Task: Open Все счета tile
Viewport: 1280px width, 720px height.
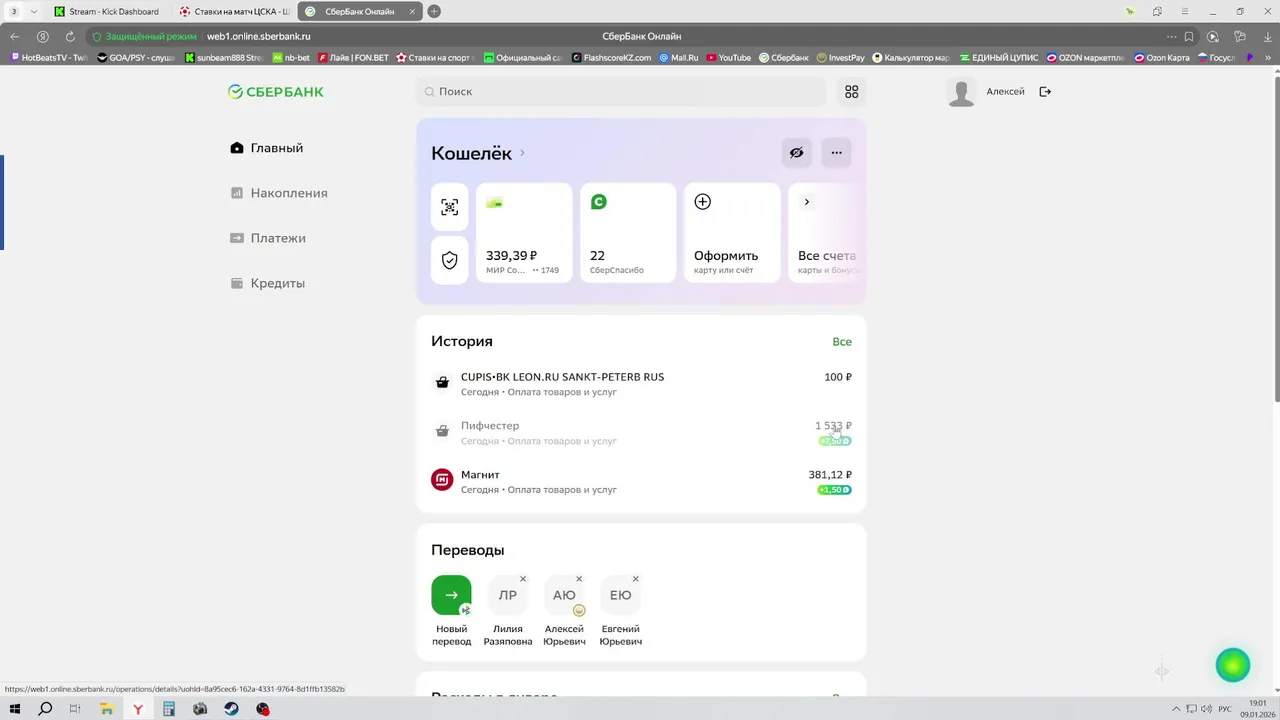Action: (826, 233)
